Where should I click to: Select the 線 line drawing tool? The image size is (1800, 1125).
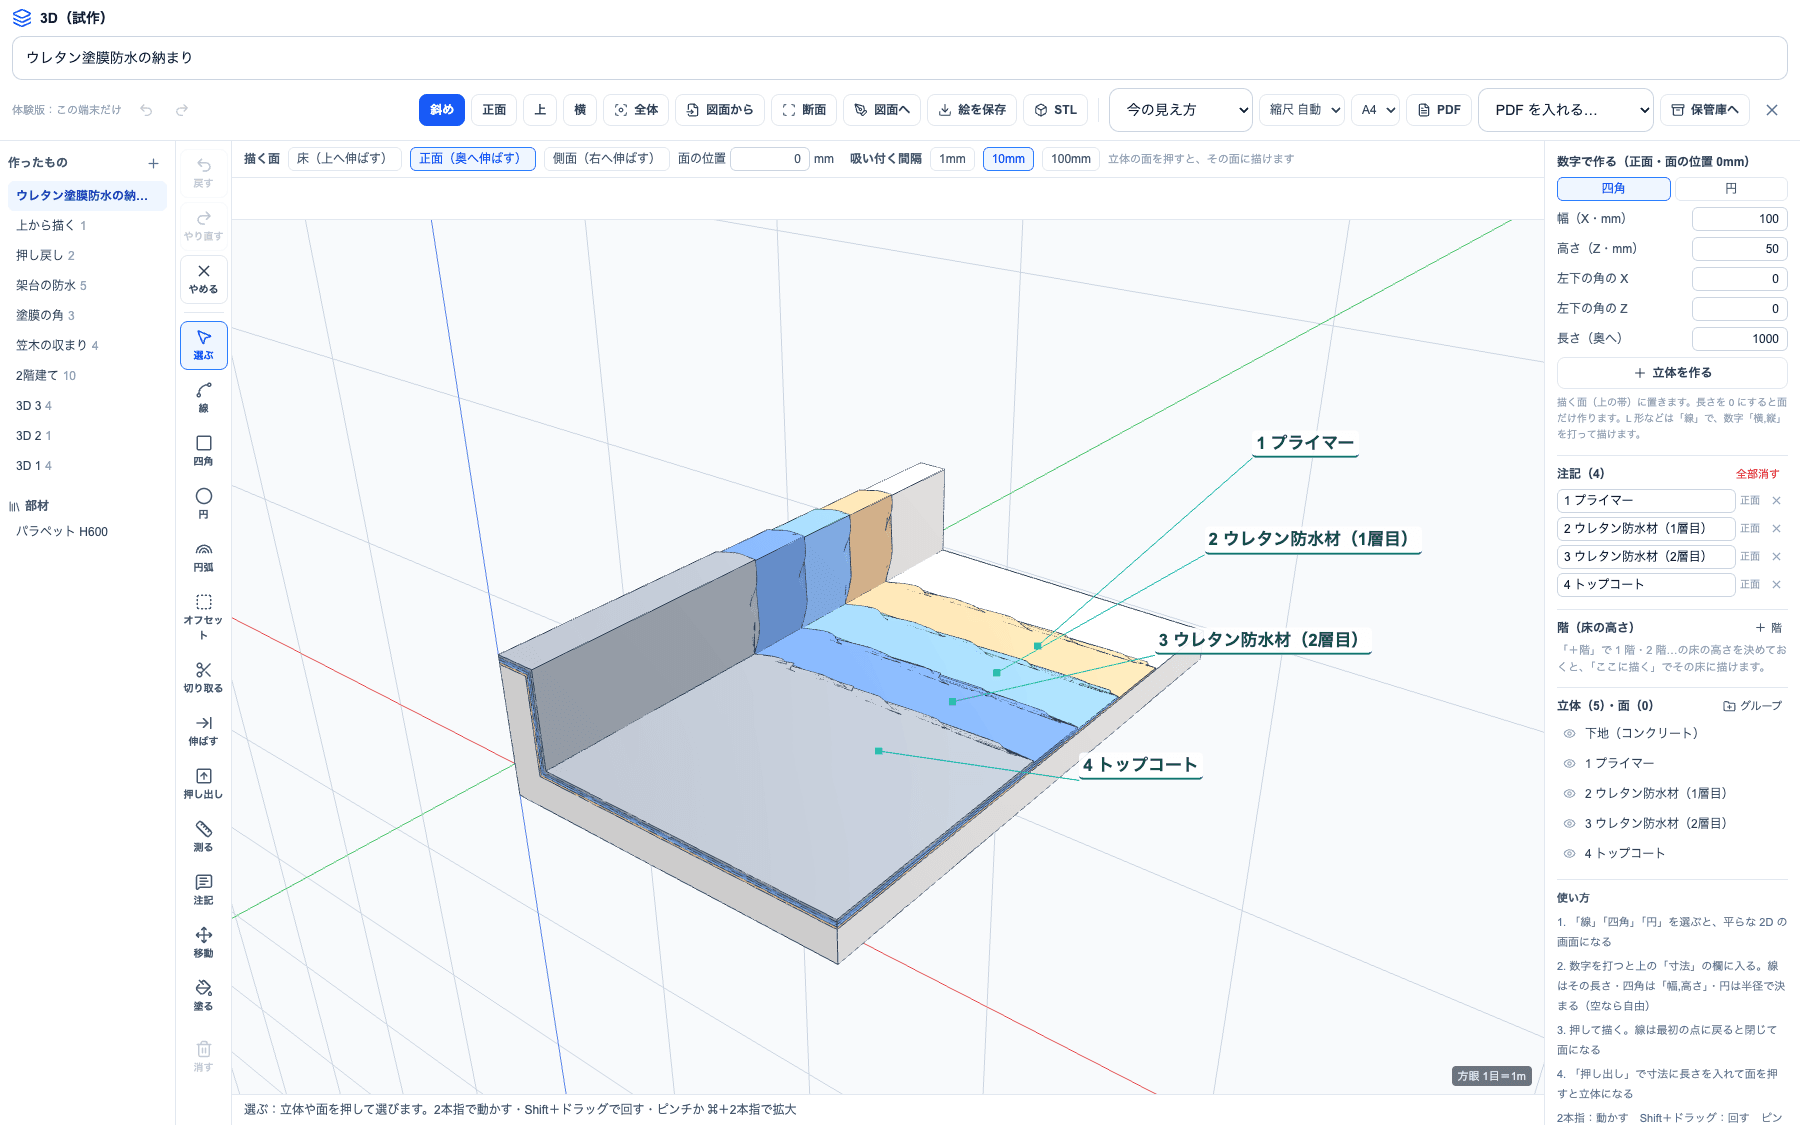pyautogui.click(x=204, y=397)
